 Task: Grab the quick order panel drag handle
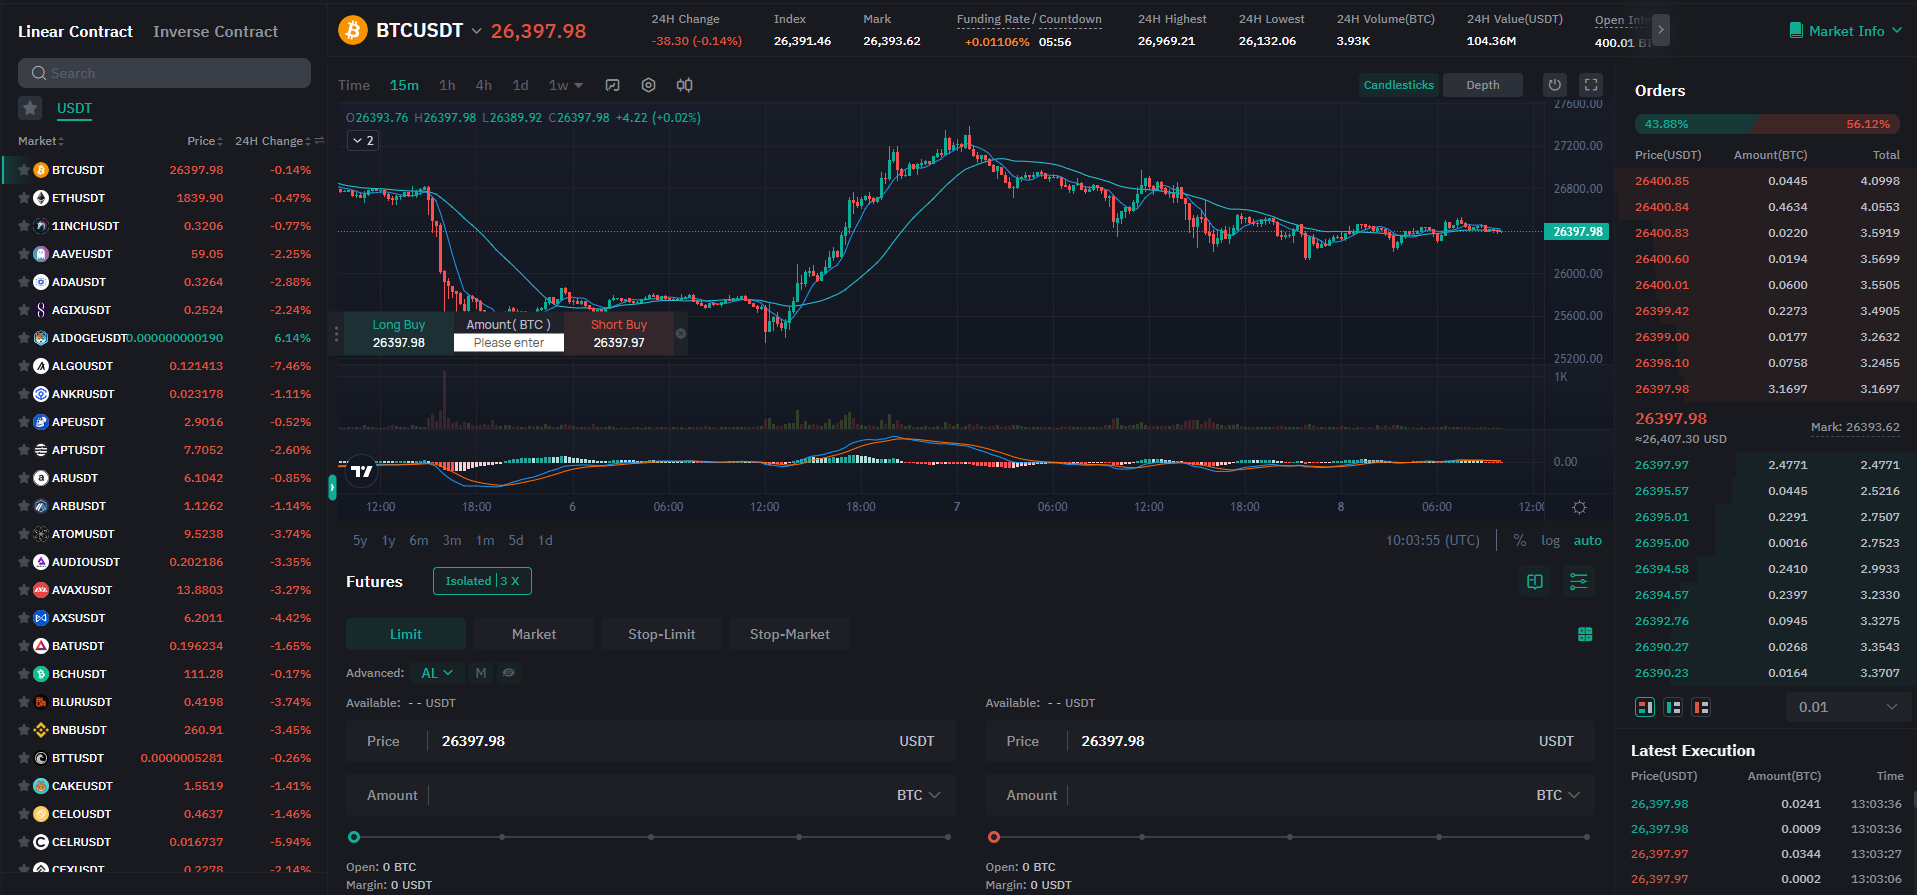[336, 333]
